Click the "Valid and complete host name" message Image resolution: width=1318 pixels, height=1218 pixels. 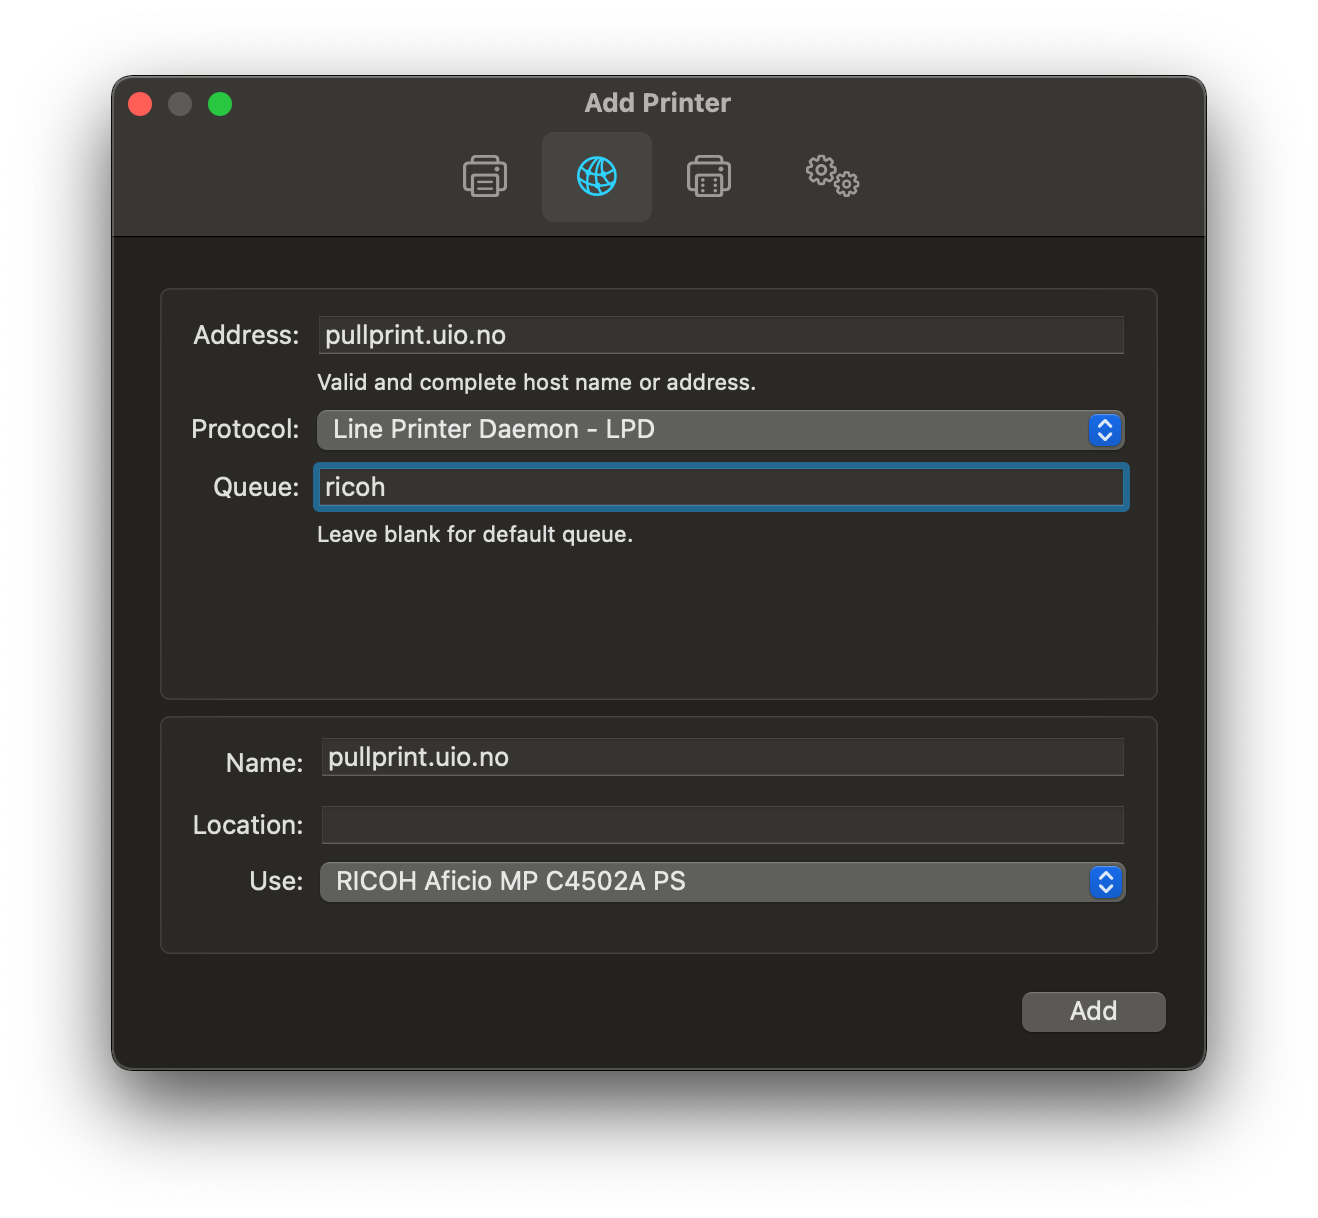[536, 382]
